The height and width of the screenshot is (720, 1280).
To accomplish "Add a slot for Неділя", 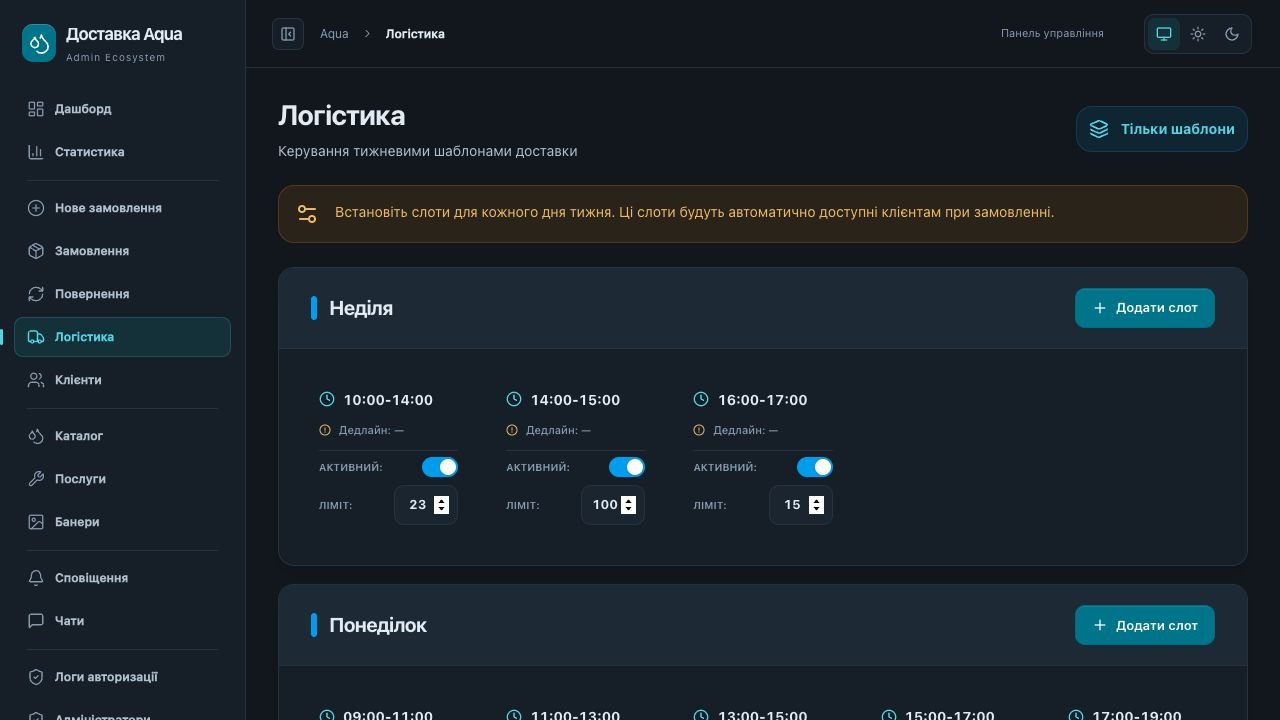I will [1145, 308].
